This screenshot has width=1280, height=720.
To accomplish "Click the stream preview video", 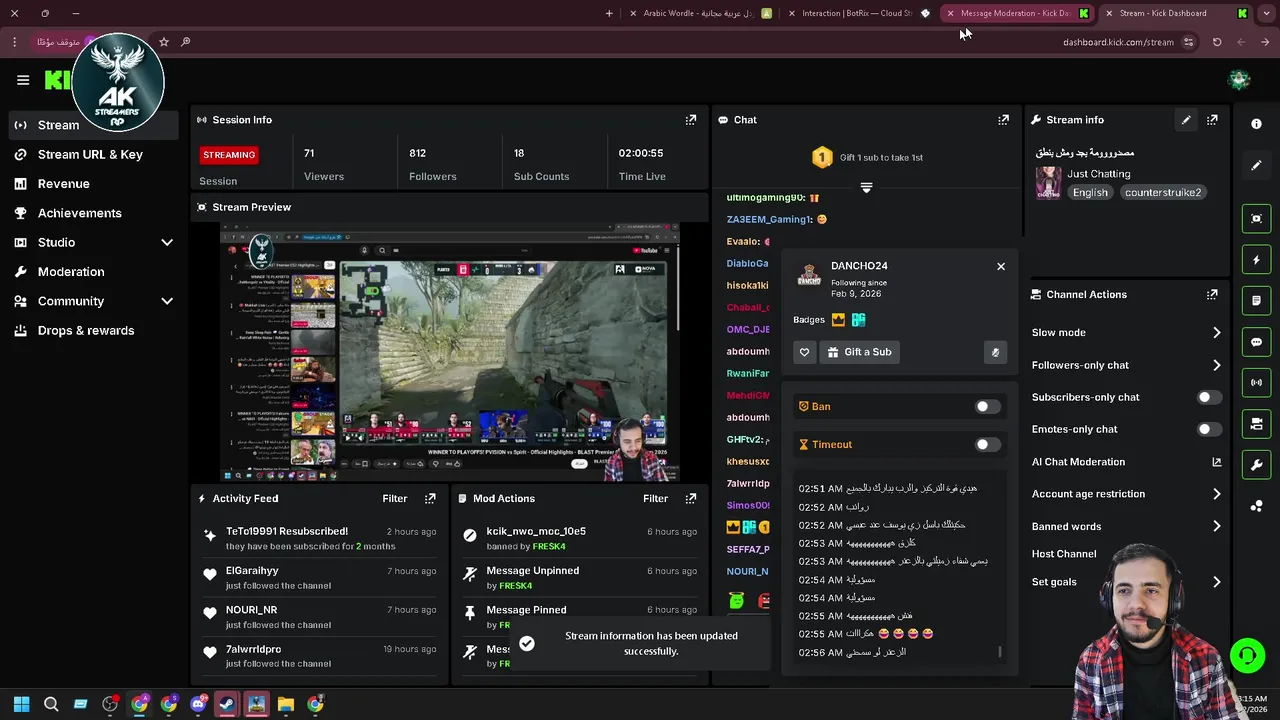I will click(x=449, y=352).
